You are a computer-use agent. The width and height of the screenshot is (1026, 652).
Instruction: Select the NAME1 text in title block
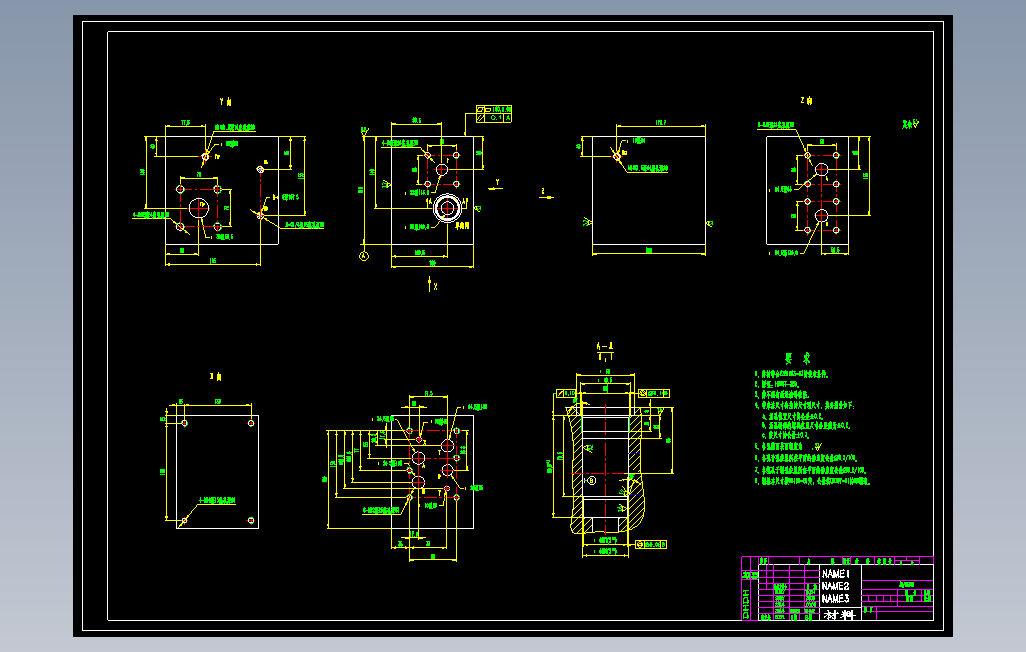836,573
